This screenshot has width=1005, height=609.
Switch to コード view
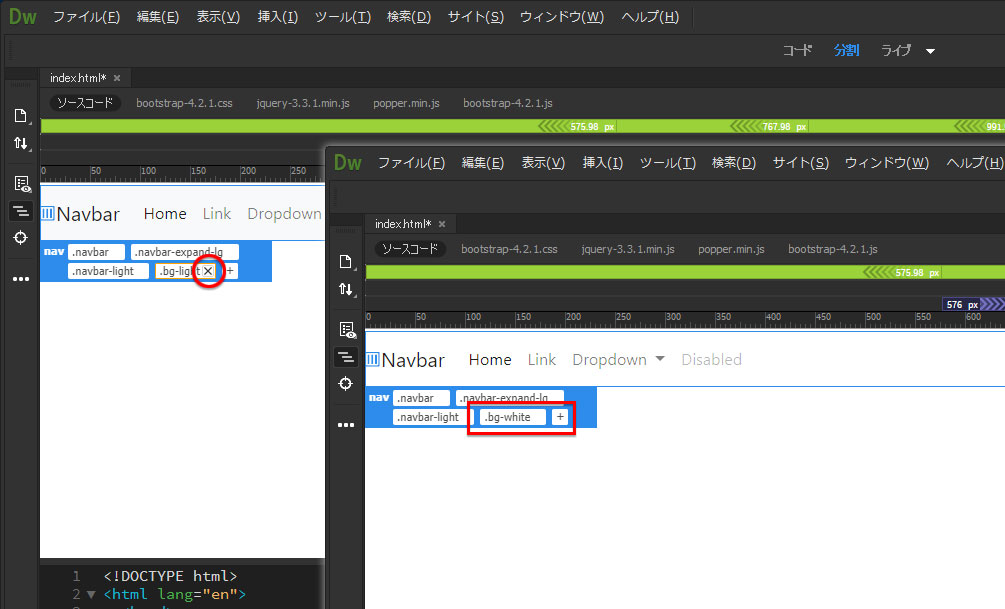pos(797,50)
